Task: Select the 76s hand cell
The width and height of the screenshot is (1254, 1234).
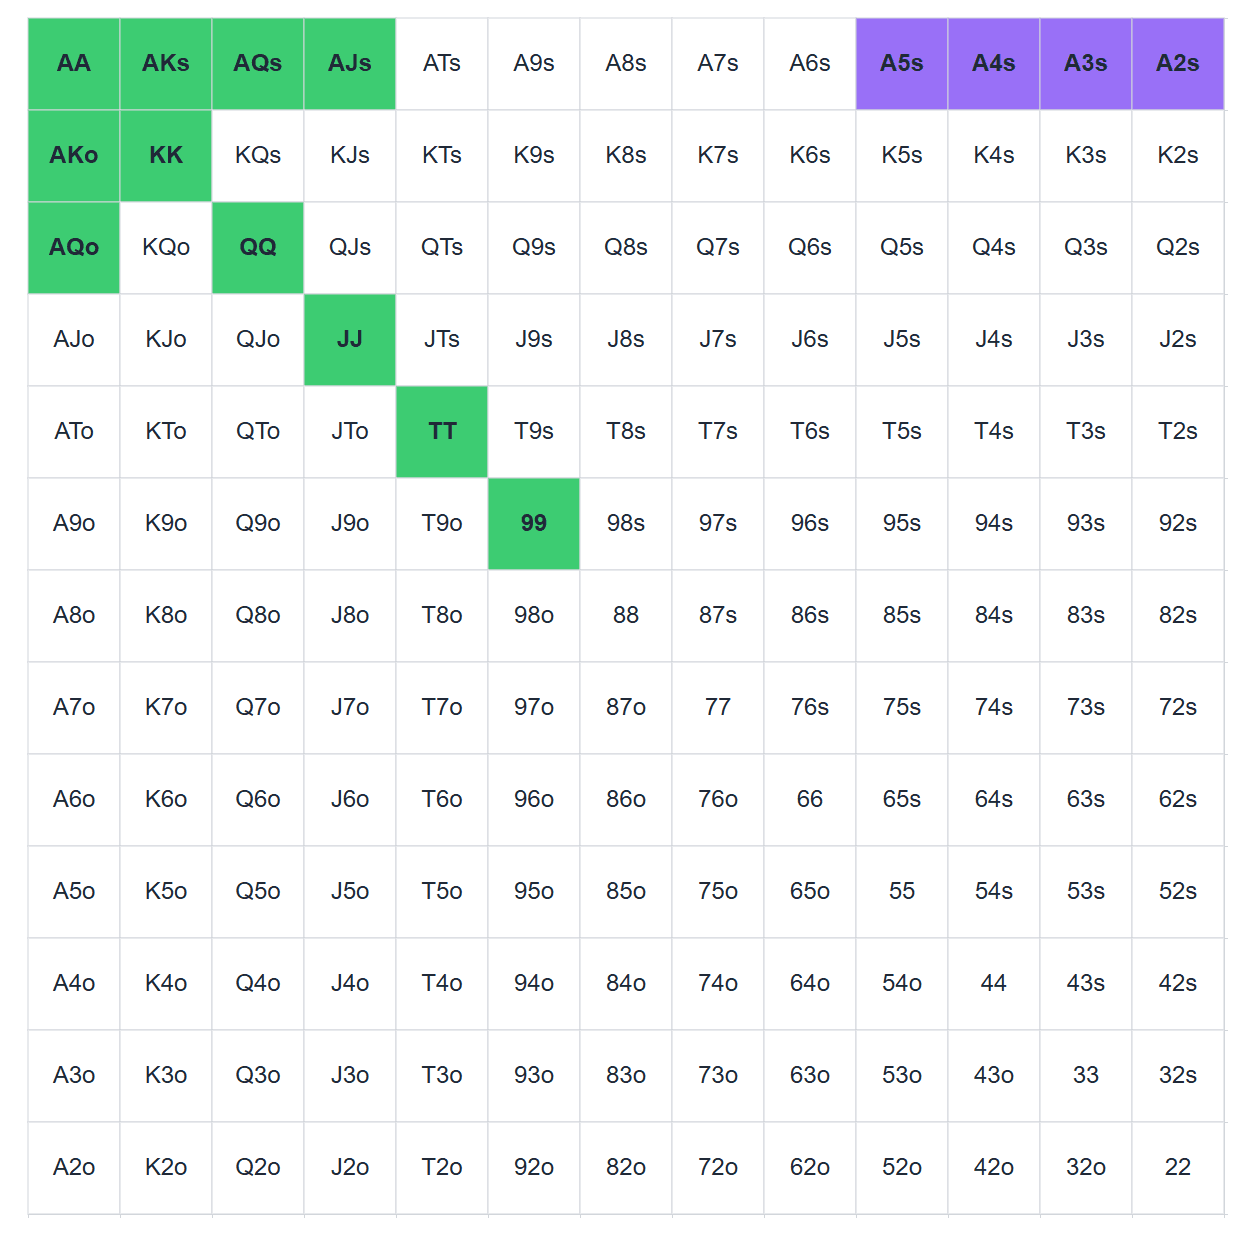Action: coord(810,707)
